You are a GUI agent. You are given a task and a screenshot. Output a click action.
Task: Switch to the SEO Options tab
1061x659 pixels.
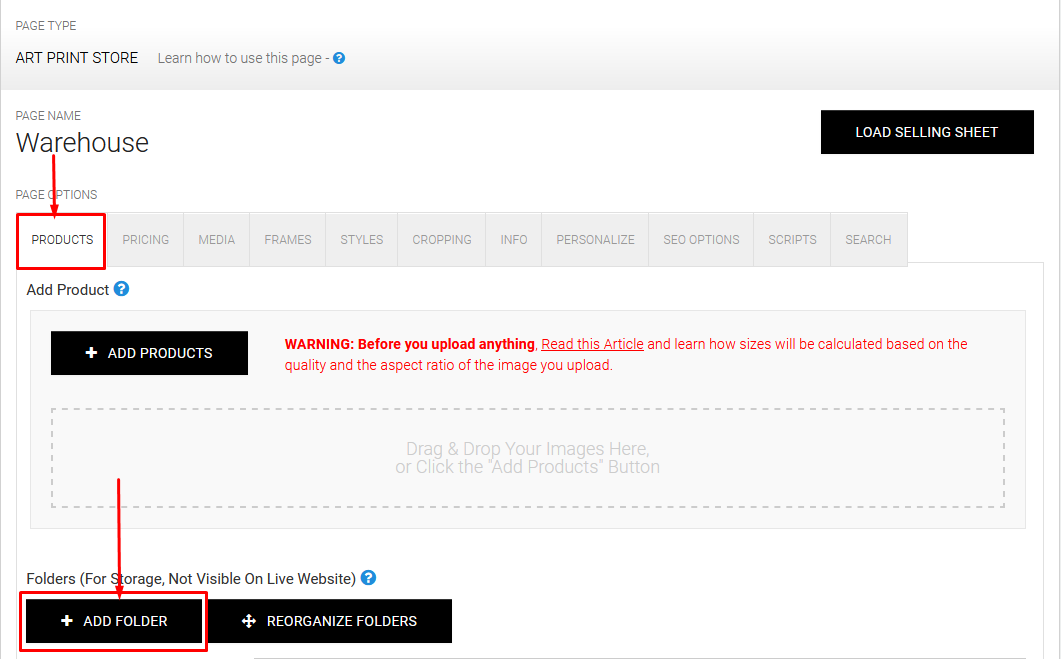click(x=701, y=240)
